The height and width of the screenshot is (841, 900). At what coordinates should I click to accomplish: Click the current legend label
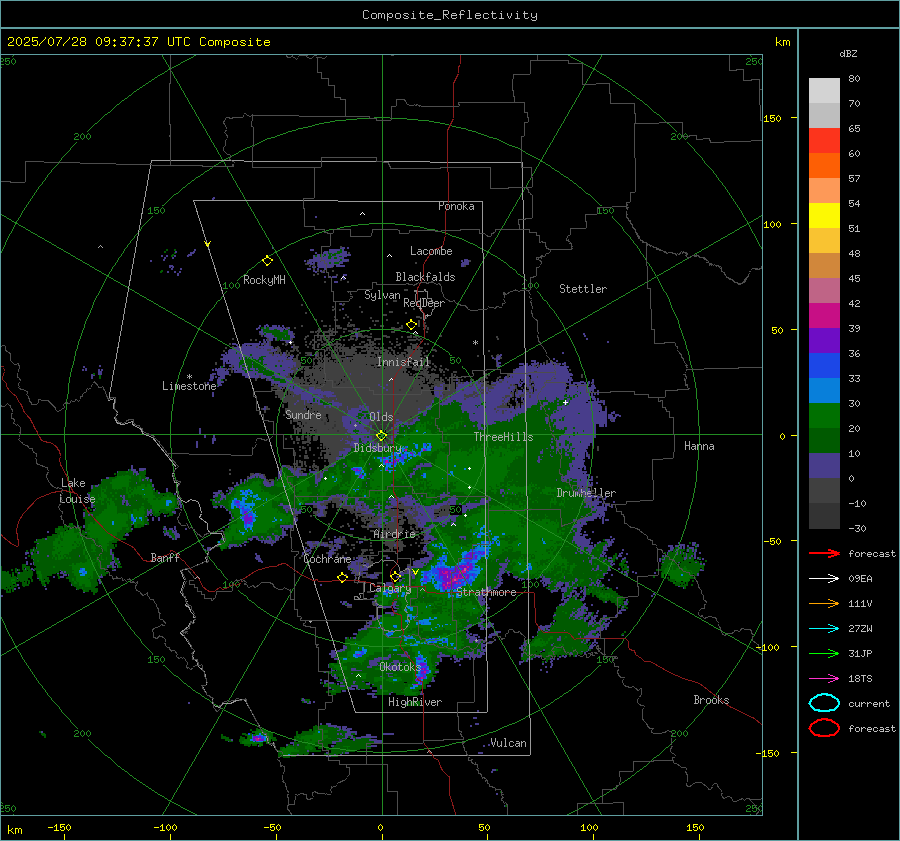(869, 703)
